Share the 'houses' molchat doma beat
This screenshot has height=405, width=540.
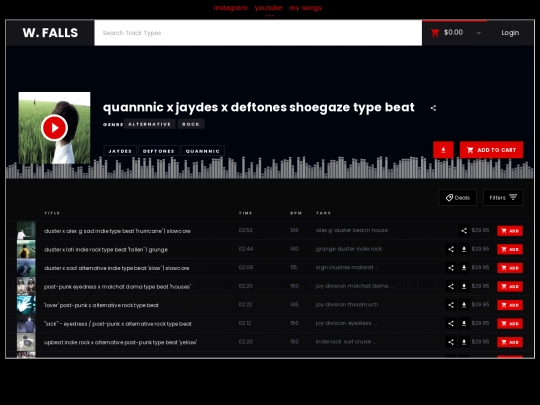(x=451, y=286)
